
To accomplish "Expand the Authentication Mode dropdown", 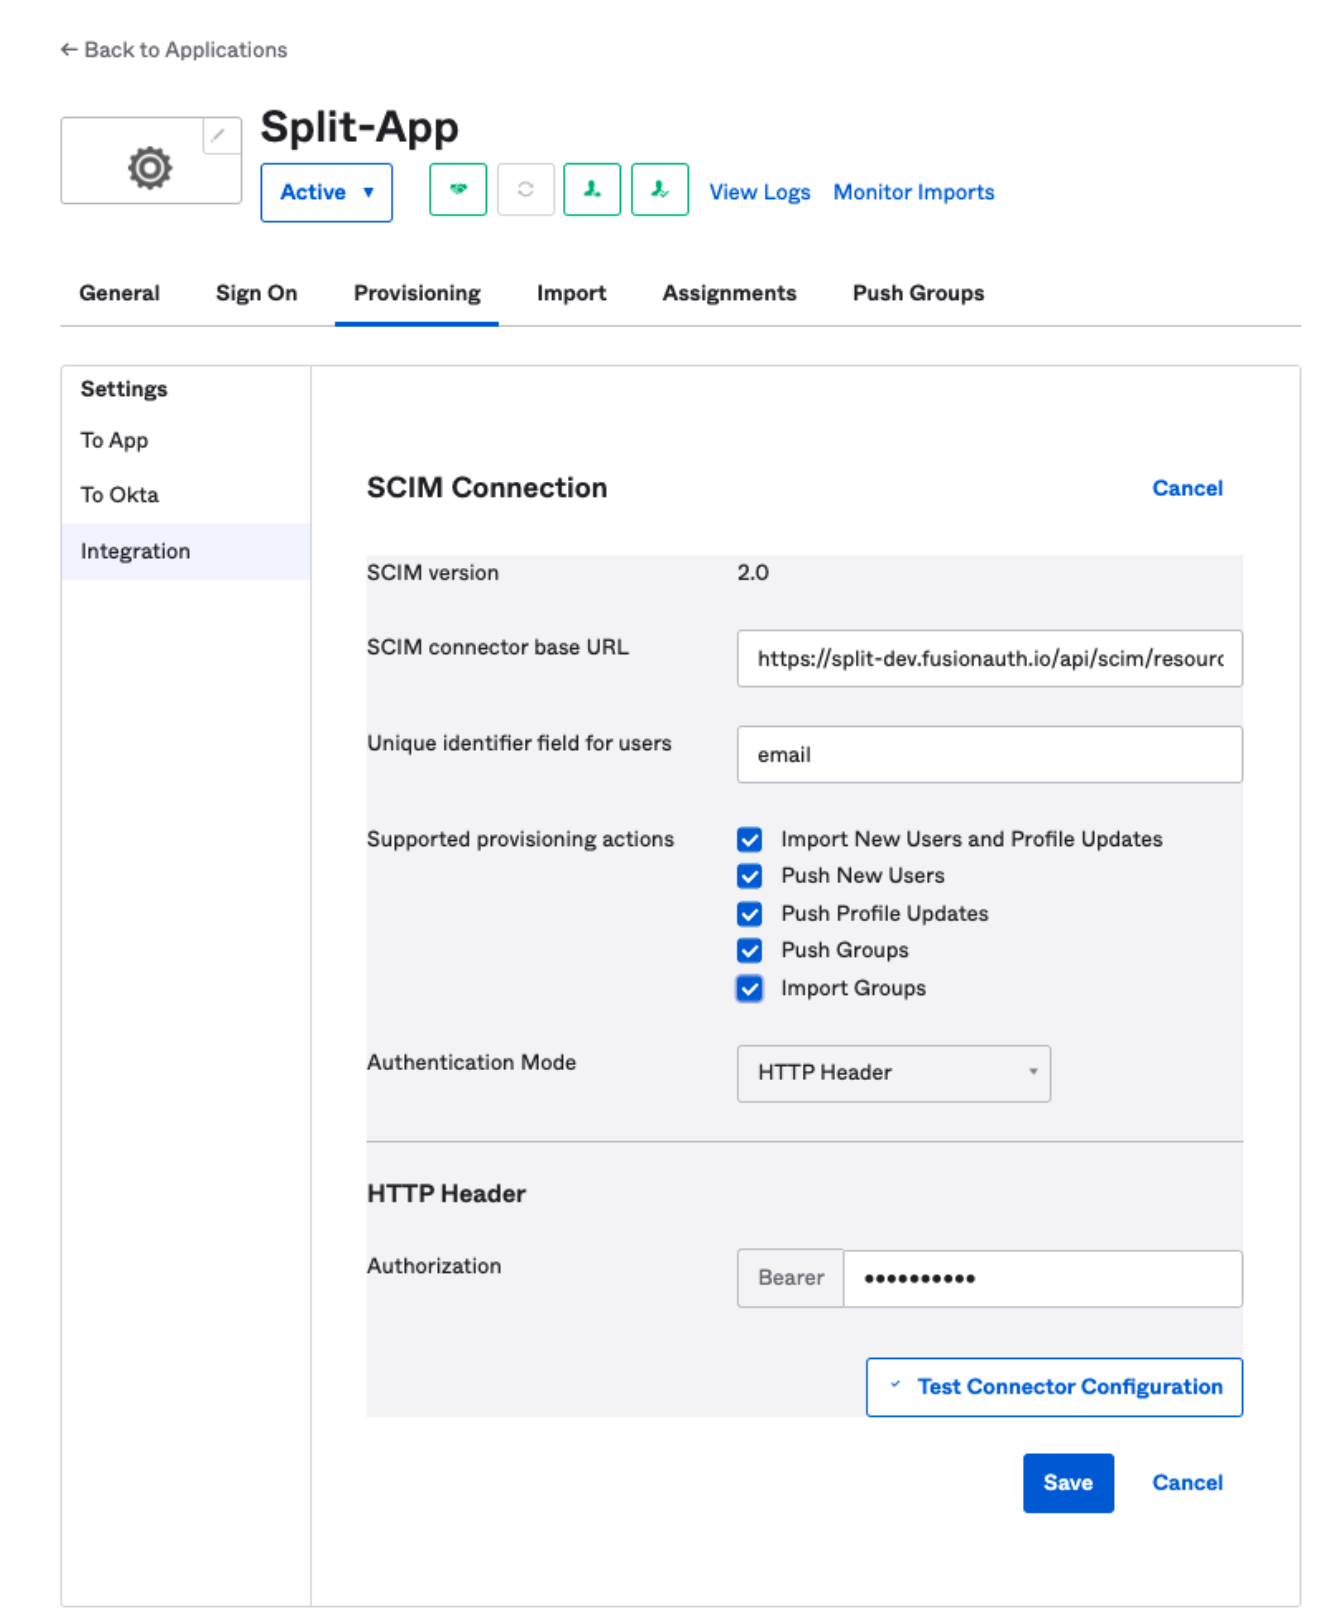I will click(x=893, y=1073).
